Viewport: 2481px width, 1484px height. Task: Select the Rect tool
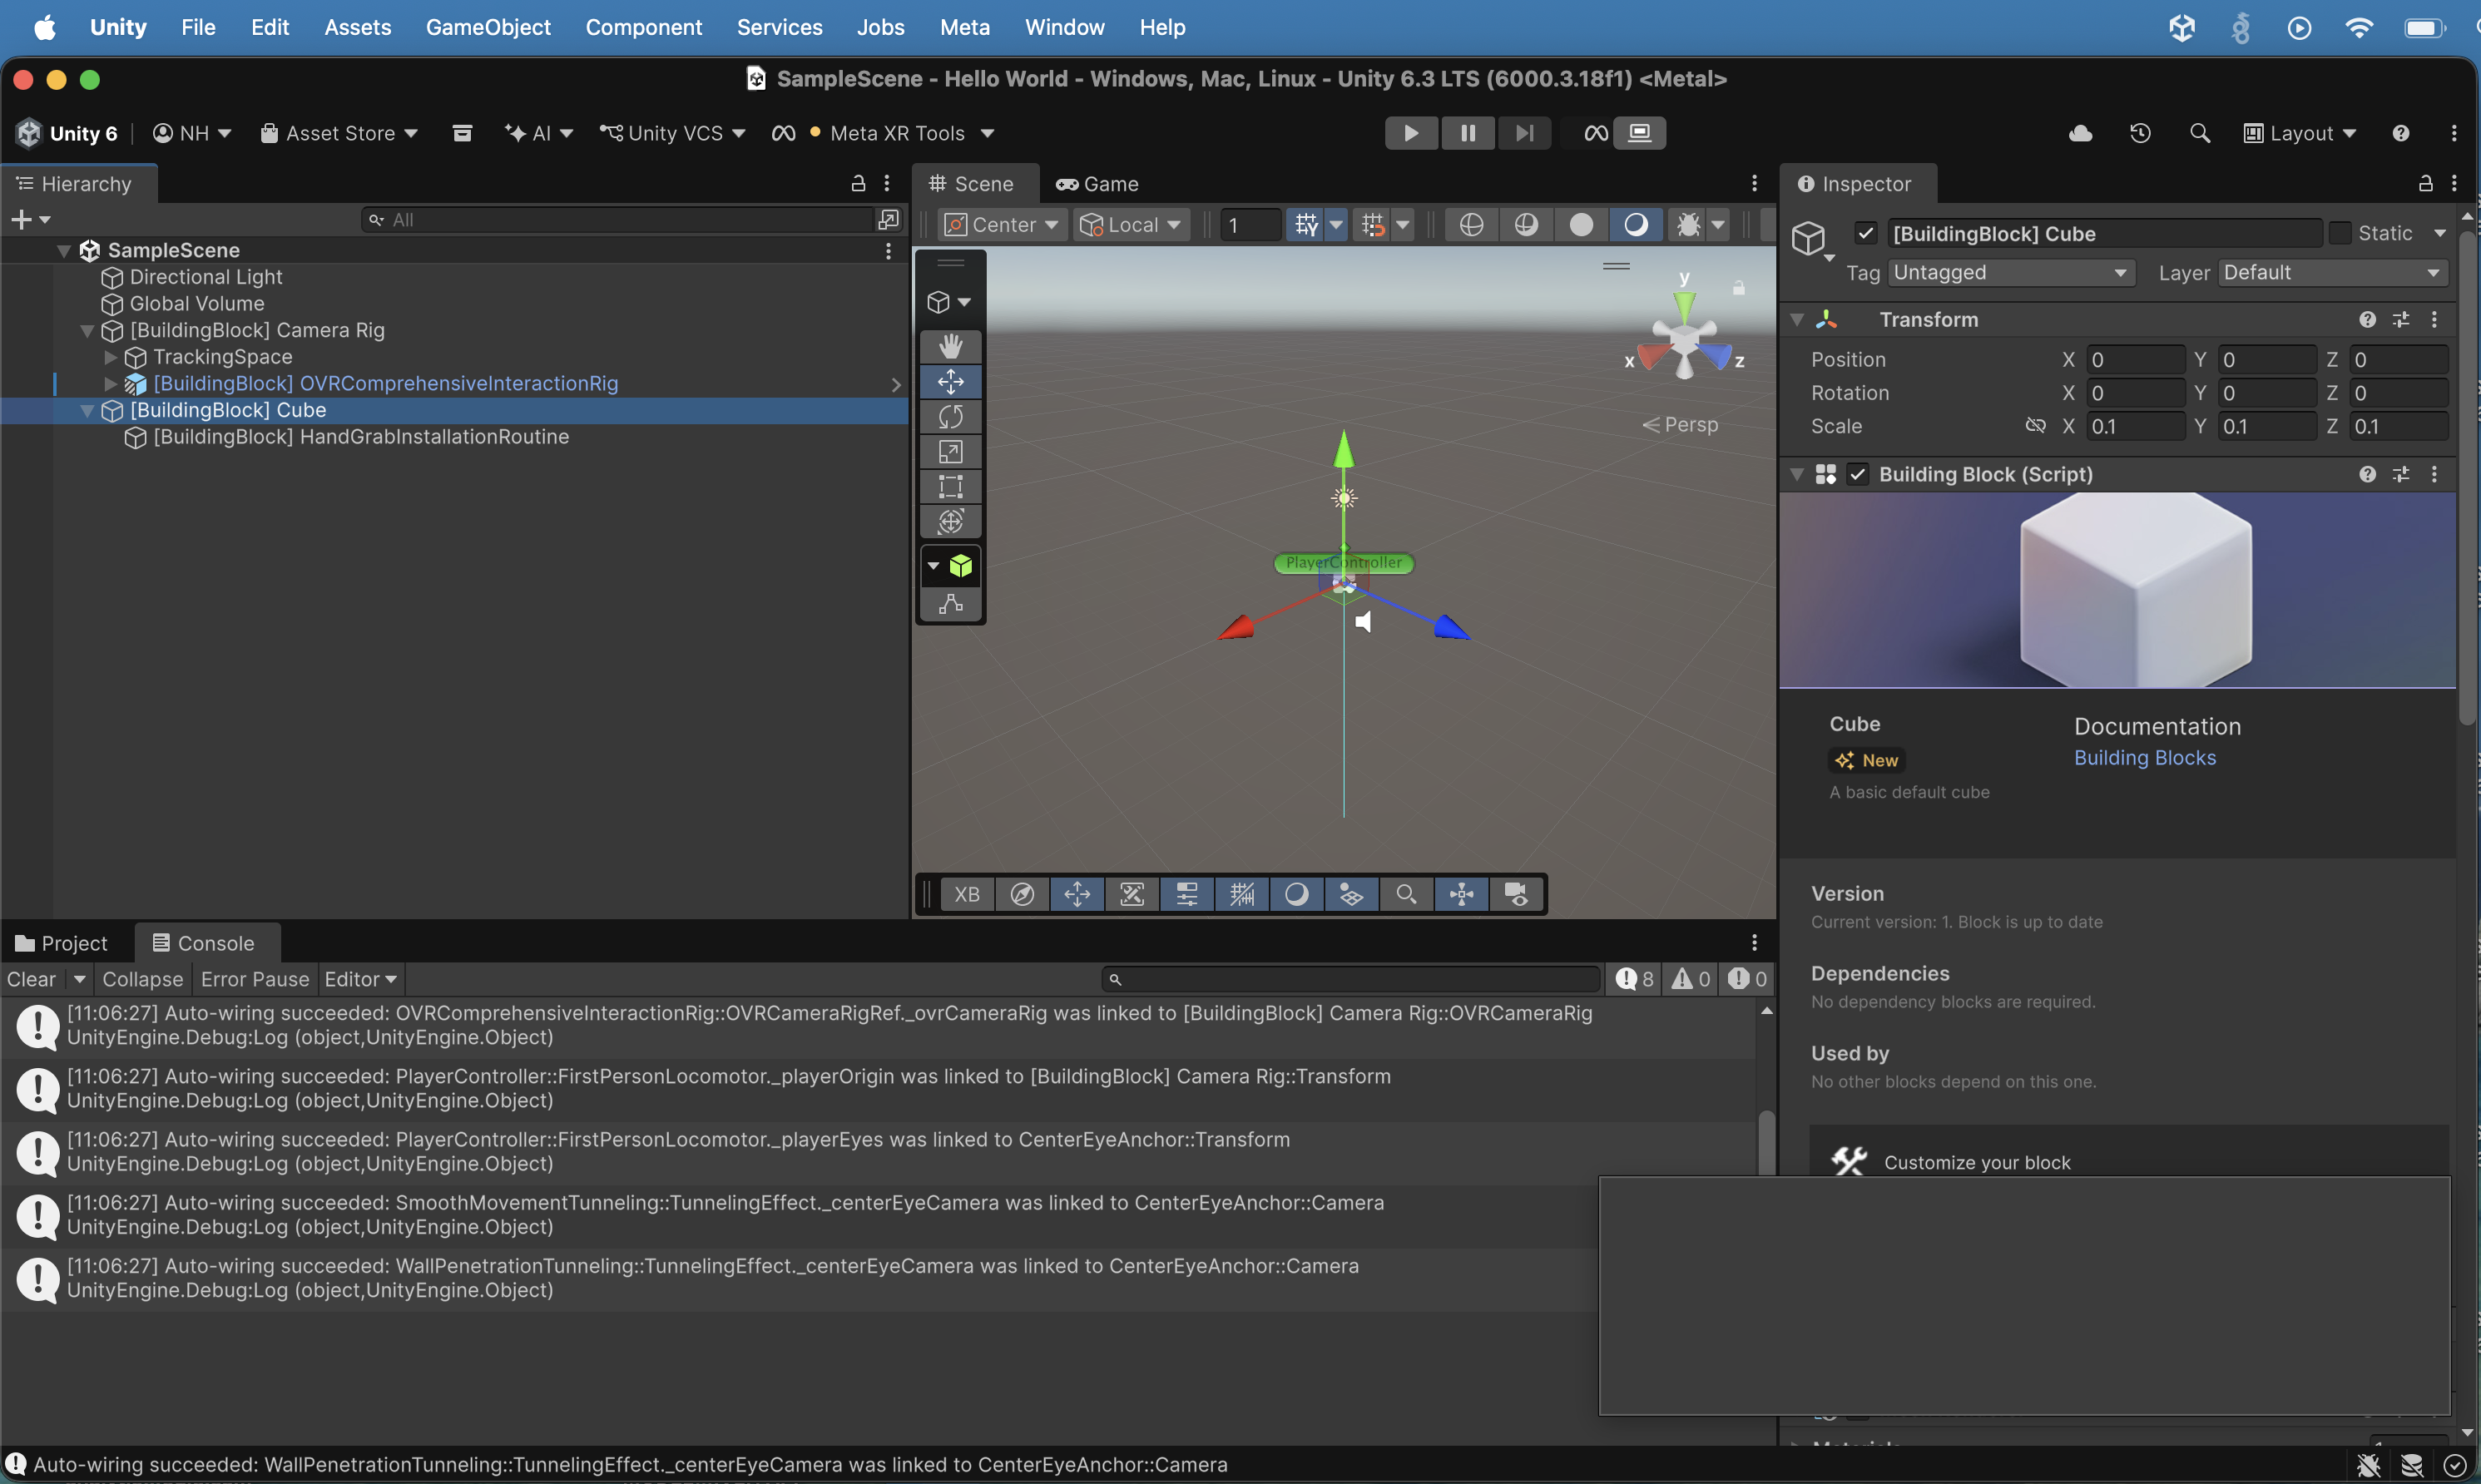click(x=950, y=486)
